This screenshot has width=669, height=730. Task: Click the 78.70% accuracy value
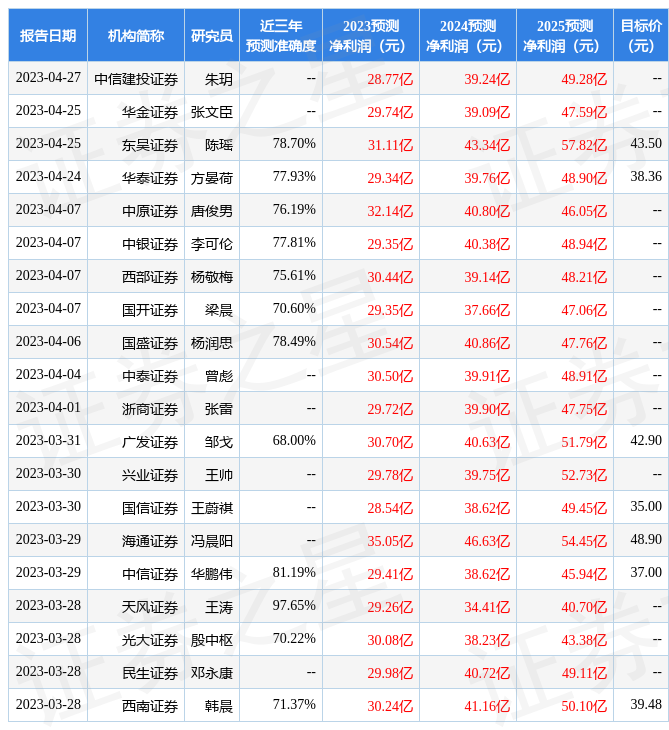[294, 143]
